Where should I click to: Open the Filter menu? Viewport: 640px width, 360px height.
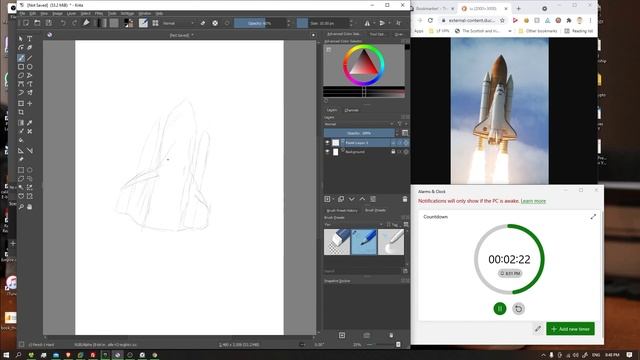(99, 13)
